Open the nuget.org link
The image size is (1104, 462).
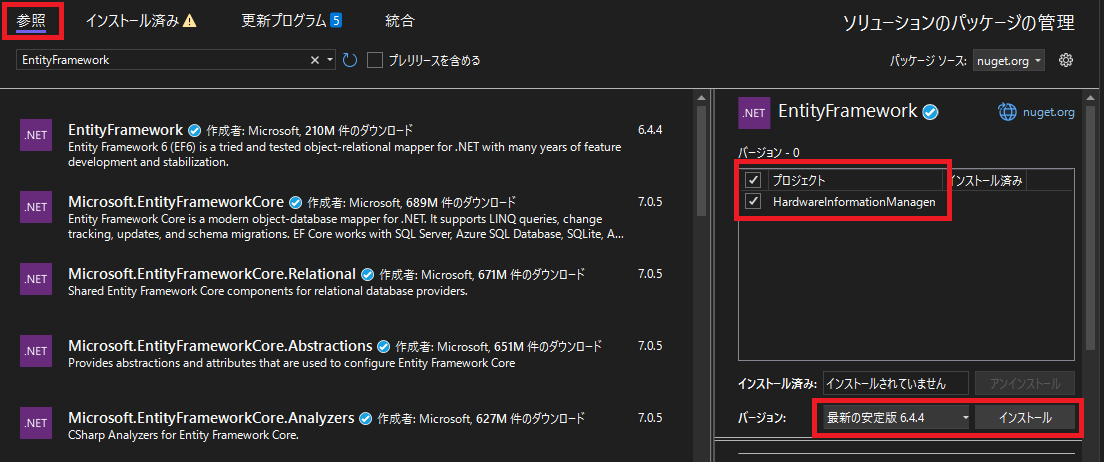pyautogui.click(x=1048, y=112)
